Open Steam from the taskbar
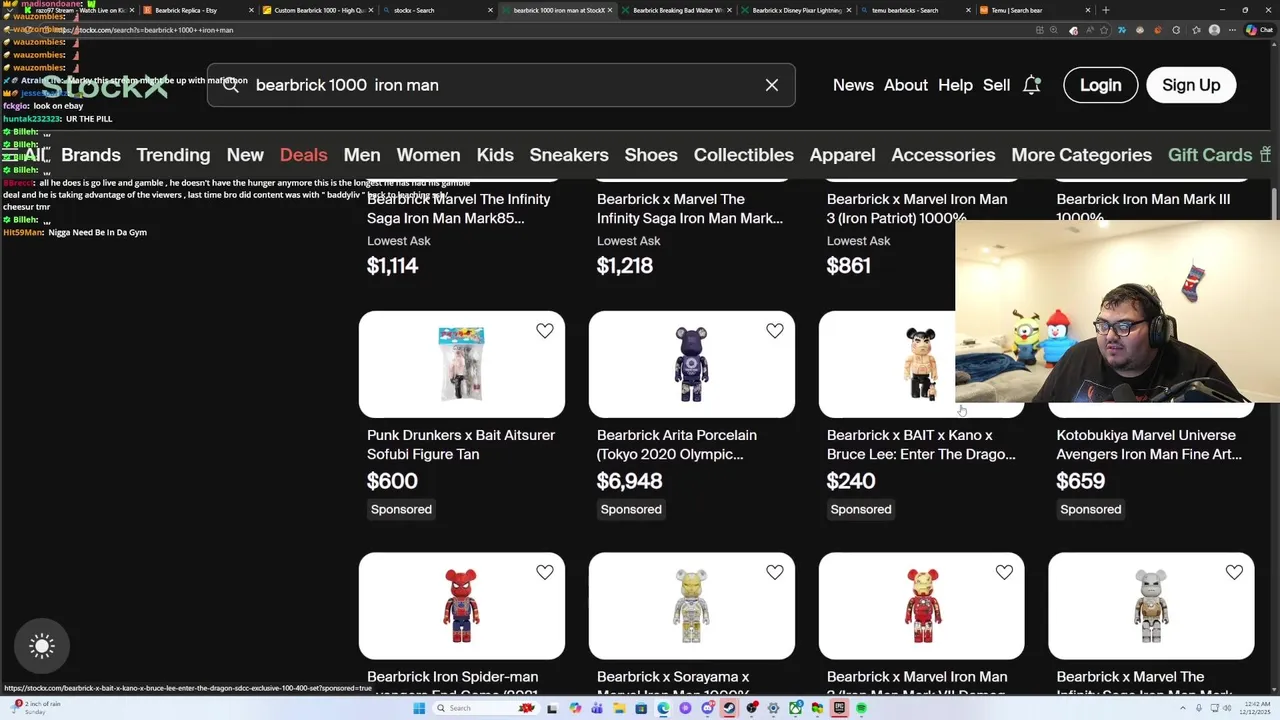This screenshot has width=1280, height=720. (729, 708)
